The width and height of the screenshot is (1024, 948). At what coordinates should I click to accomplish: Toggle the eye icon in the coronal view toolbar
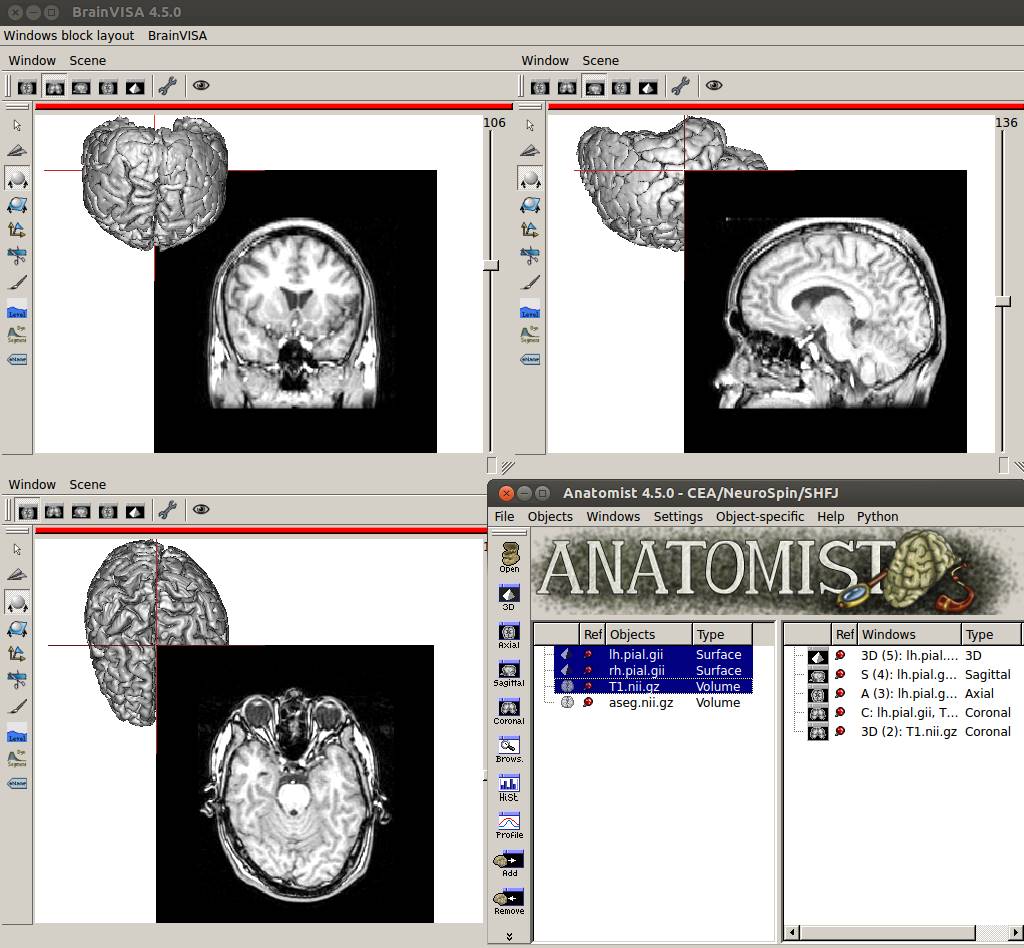(x=201, y=86)
